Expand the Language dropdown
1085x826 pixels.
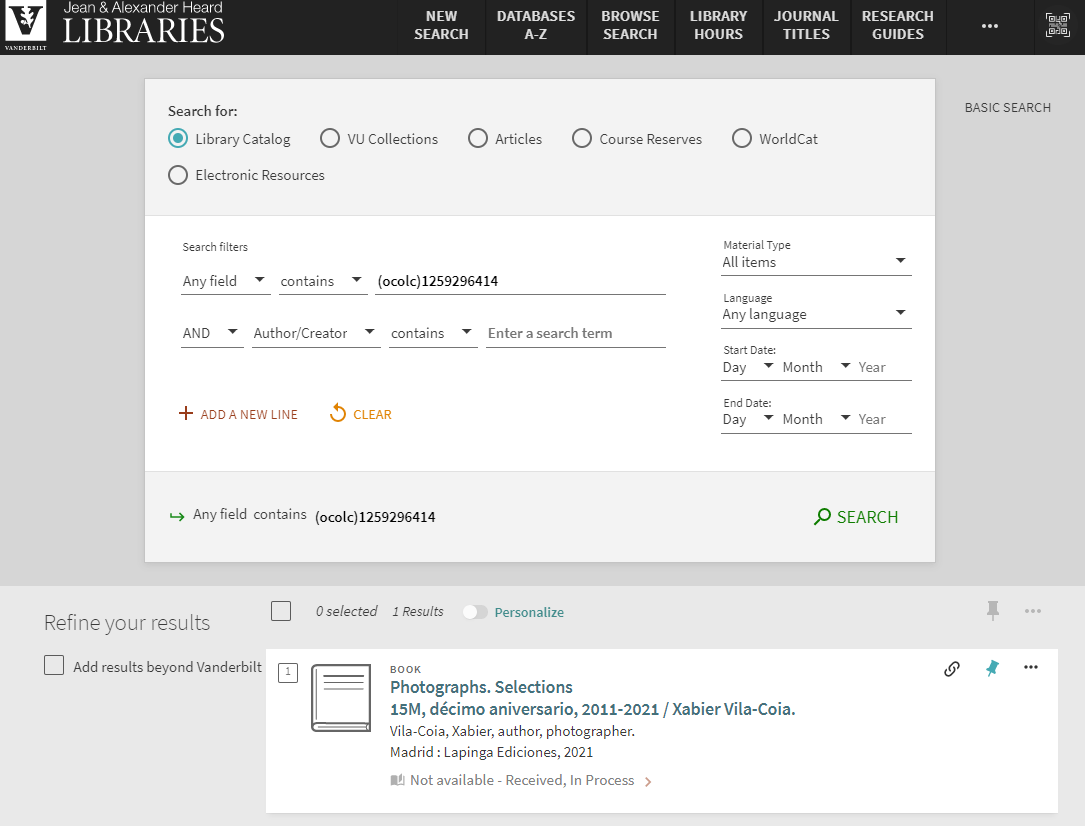click(x=816, y=314)
